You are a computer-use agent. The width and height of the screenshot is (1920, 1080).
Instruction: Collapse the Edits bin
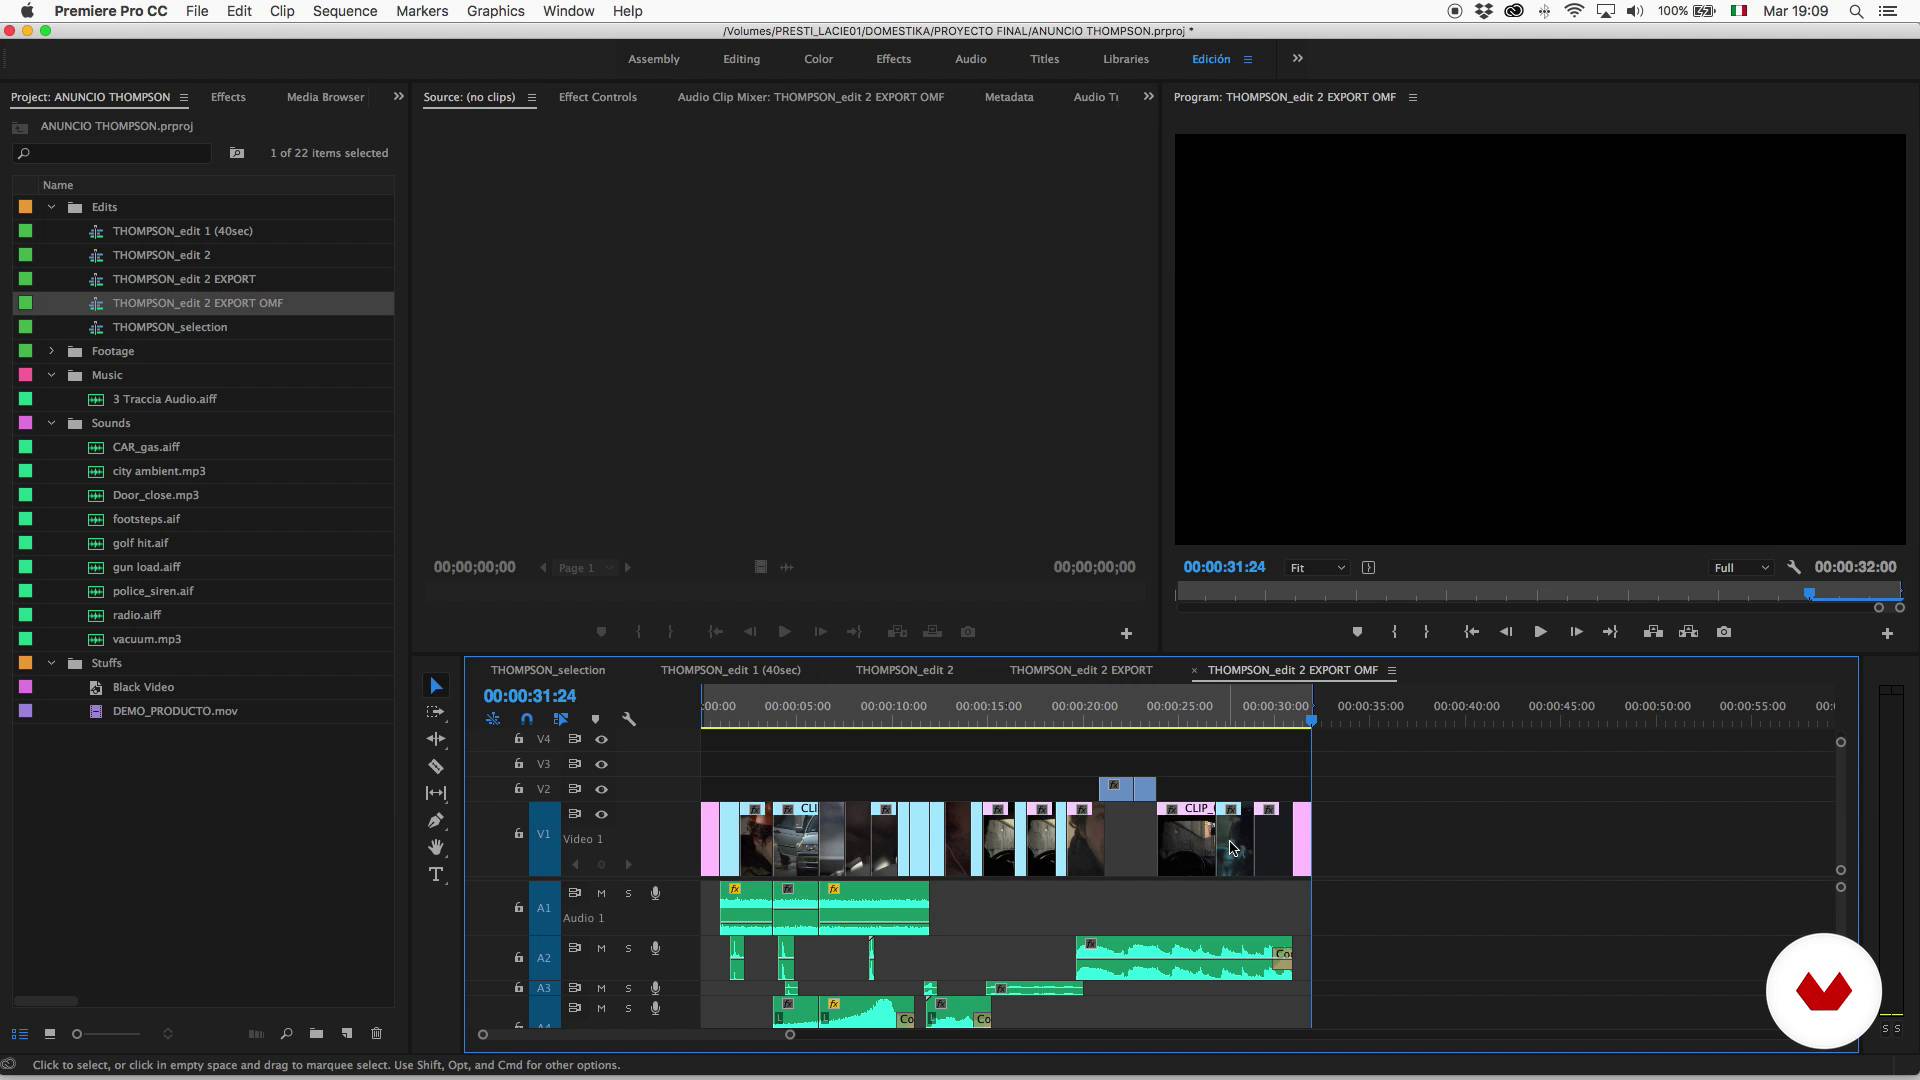tap(51, 207)
